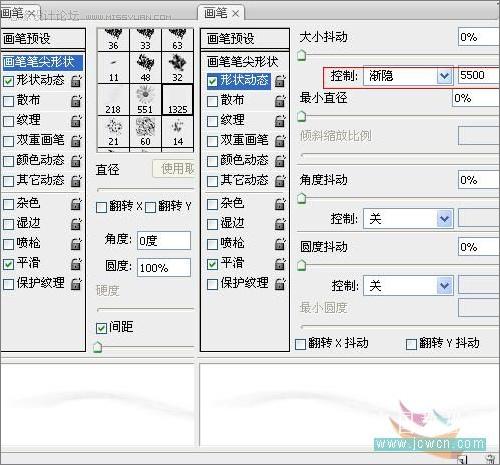Check the 翻转 X box
The image size is (500, 465).
pos(101,207)
